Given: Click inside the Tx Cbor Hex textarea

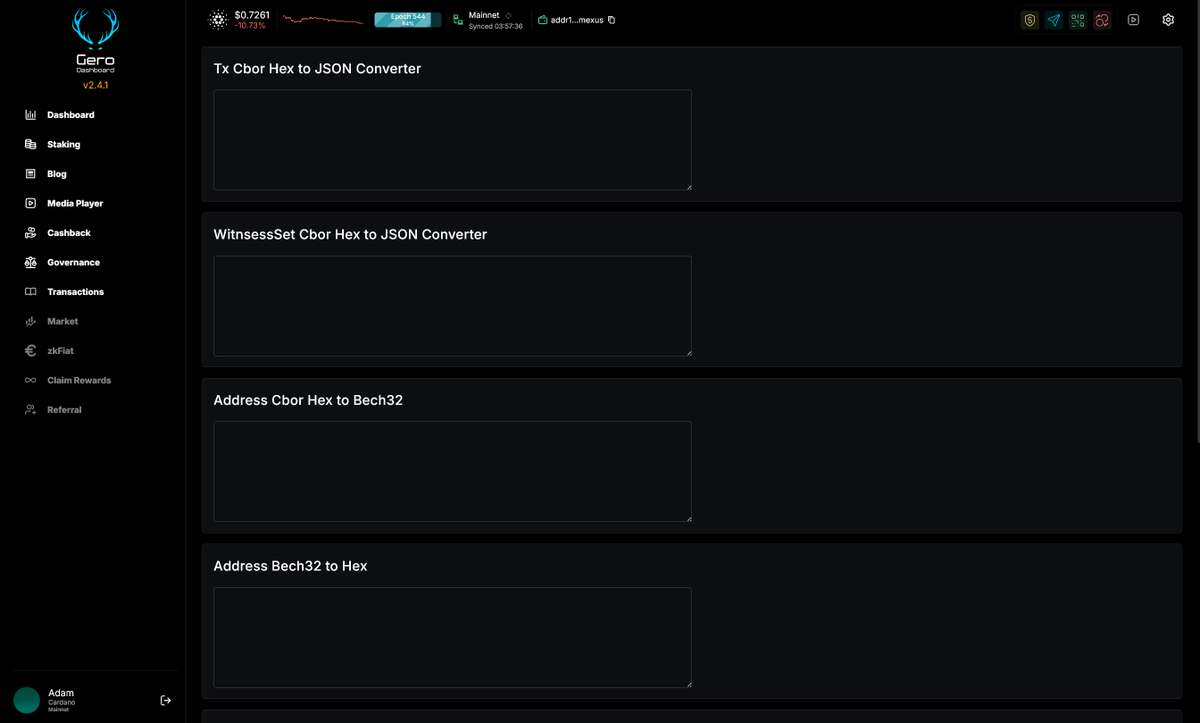Looking at the screenshot, I should (x=452, y=139).
